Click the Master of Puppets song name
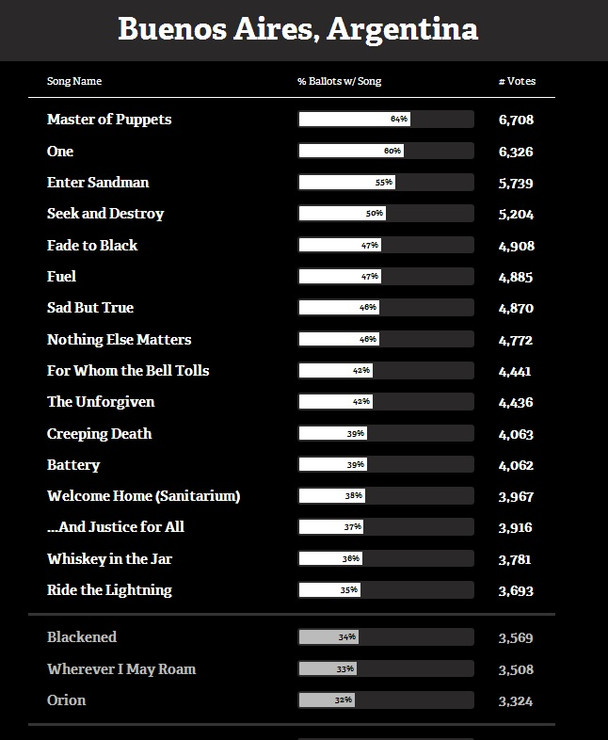This screenshot has height=740, width=608. click(x=109, y=119)
